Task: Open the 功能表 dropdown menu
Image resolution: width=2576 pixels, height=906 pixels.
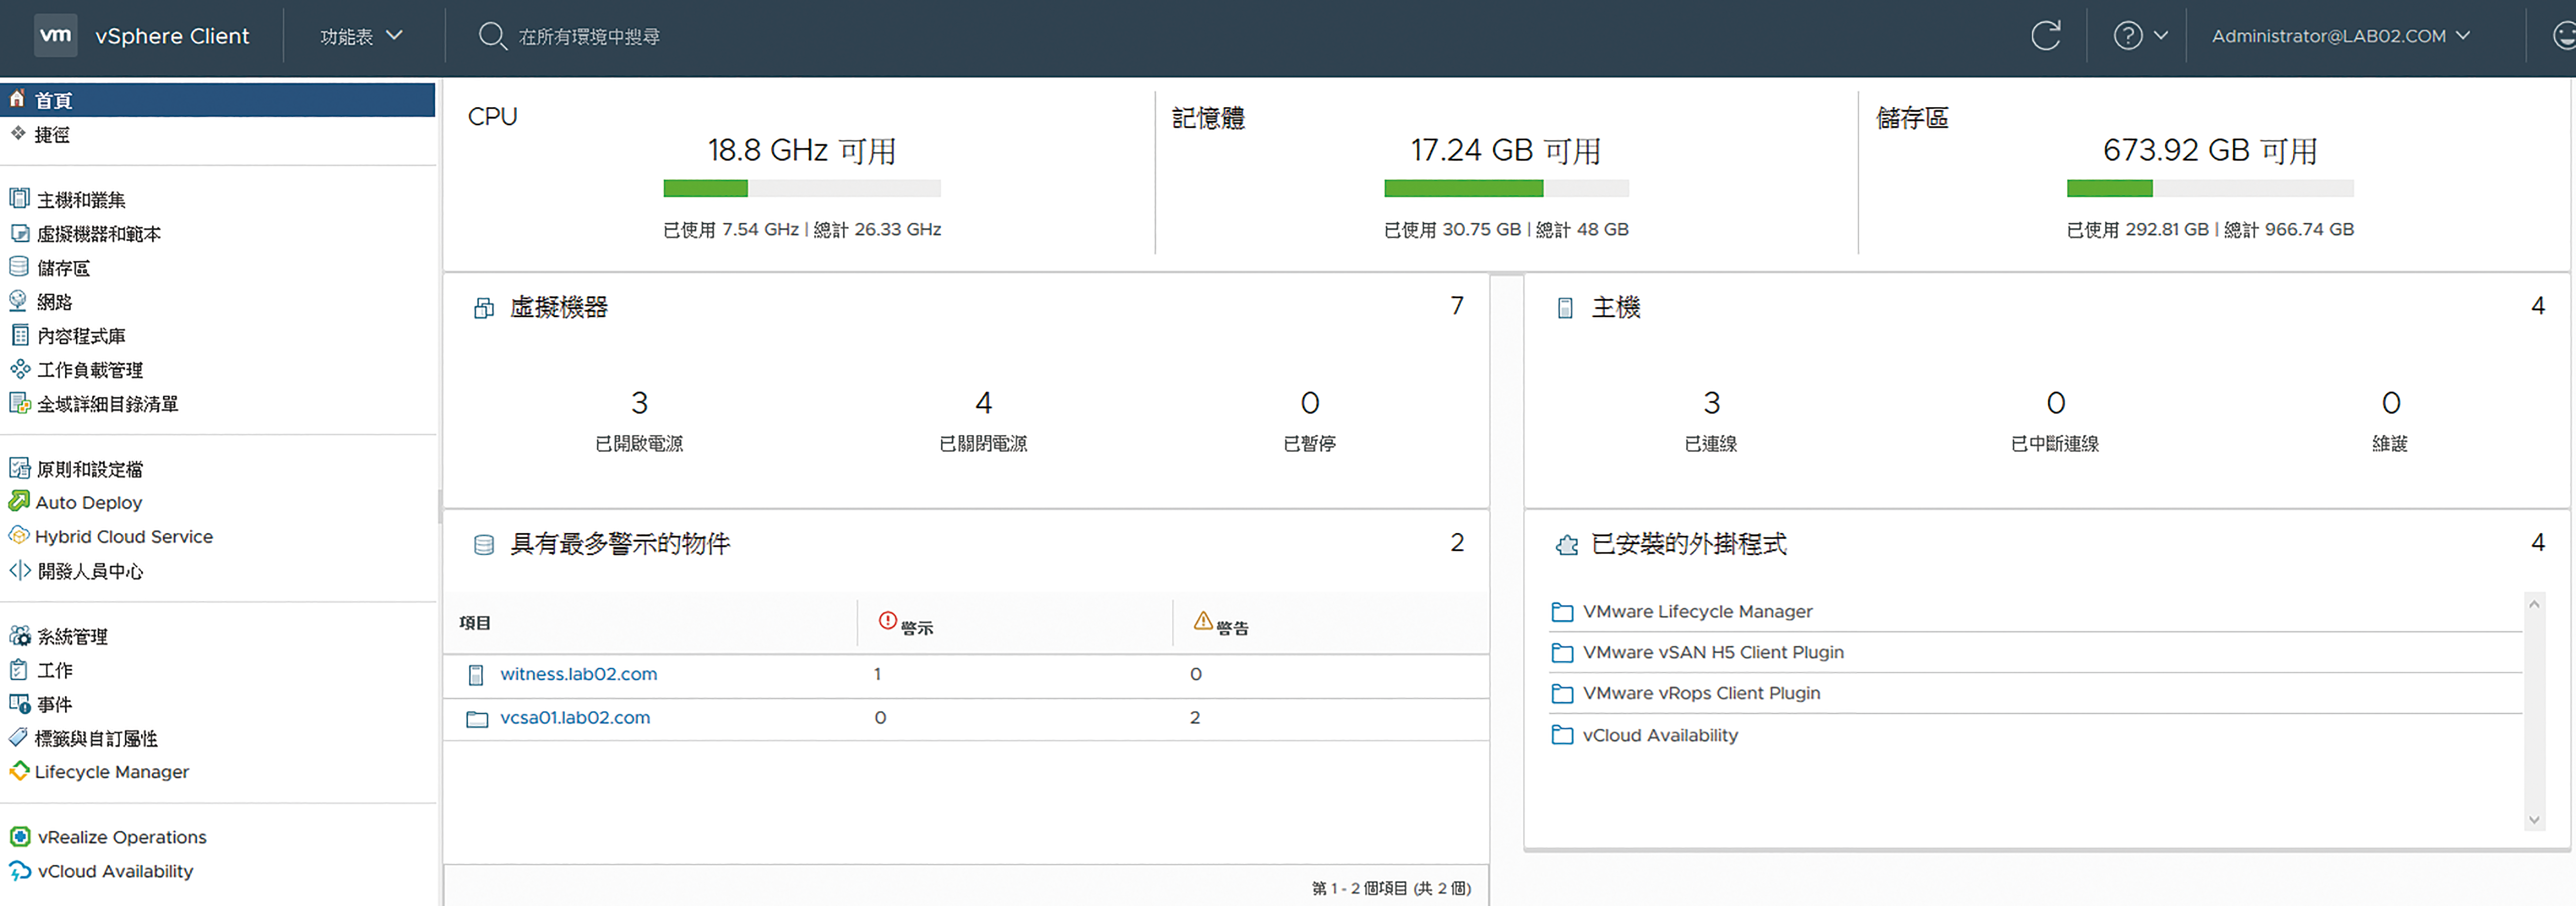Action: [361, 36]
